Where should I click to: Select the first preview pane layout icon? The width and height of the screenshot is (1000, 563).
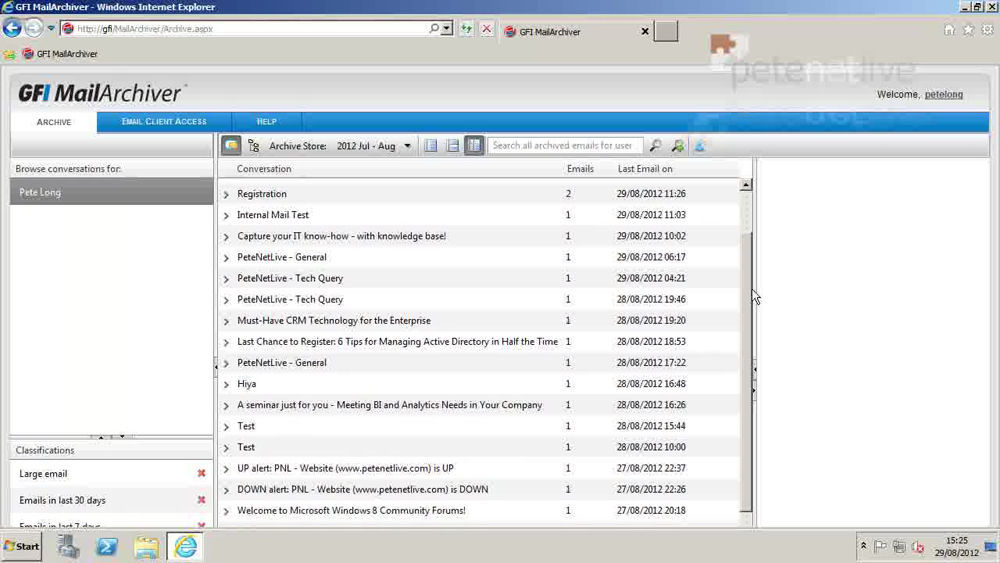click(431, 146)
